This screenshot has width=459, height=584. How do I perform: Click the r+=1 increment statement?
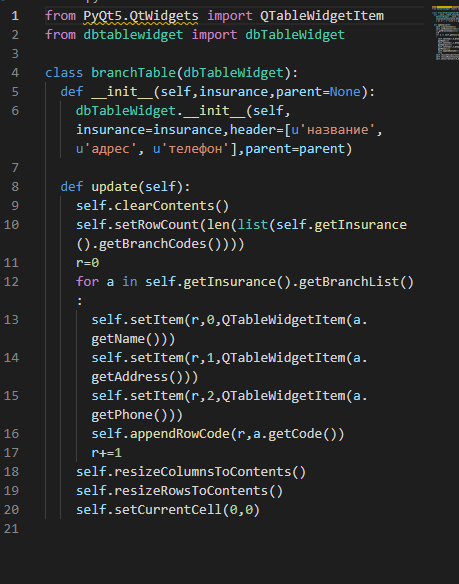[x=106, y=453]
